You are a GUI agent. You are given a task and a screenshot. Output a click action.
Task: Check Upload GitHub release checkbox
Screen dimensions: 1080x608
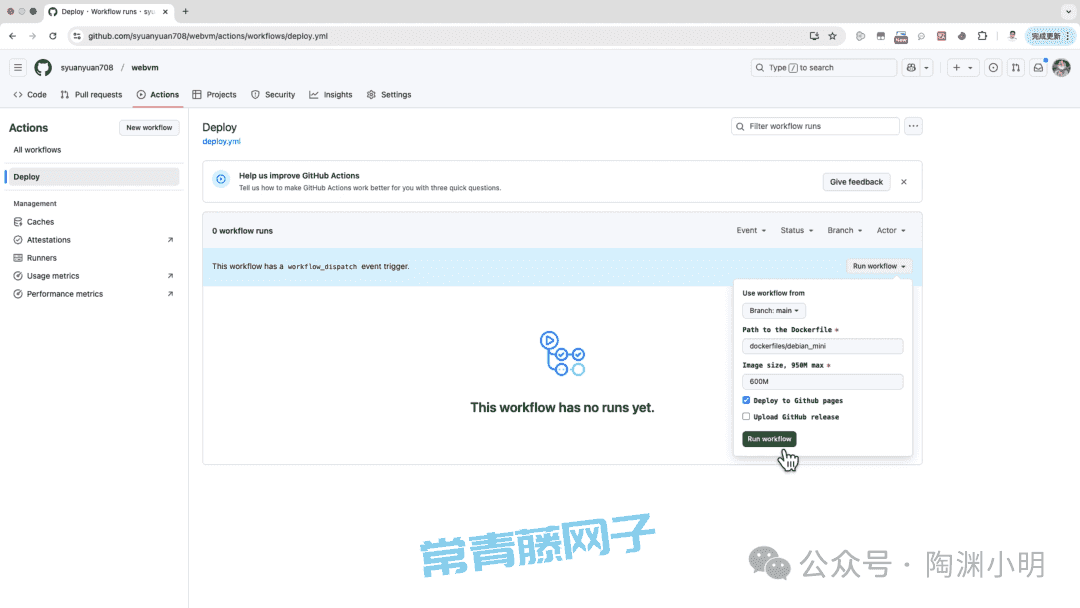(x=746, y=417)
